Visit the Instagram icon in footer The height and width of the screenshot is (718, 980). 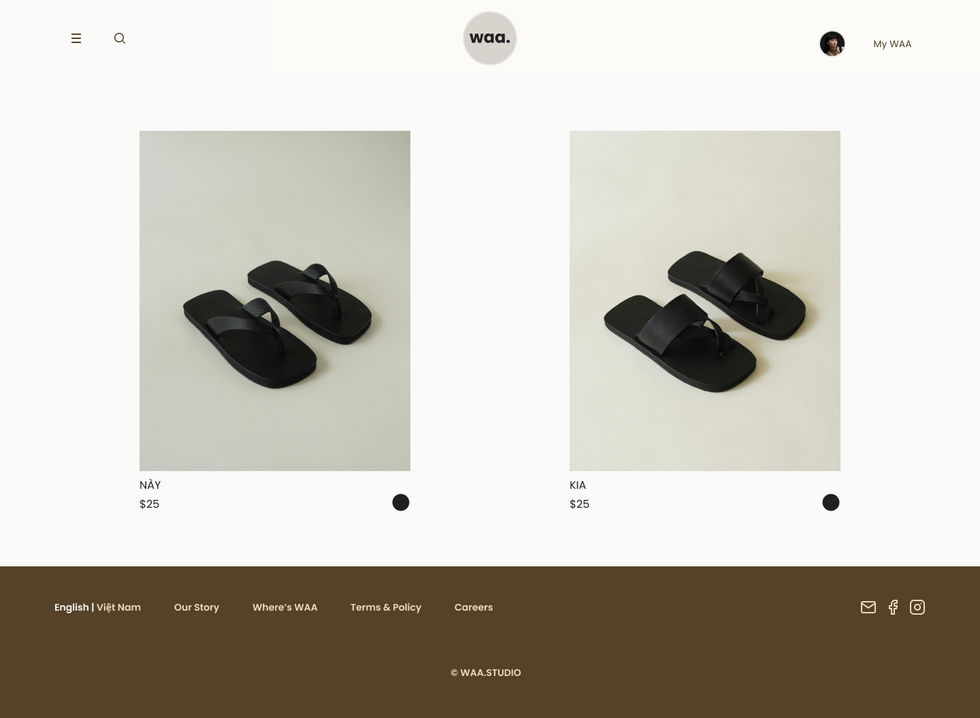917,607
